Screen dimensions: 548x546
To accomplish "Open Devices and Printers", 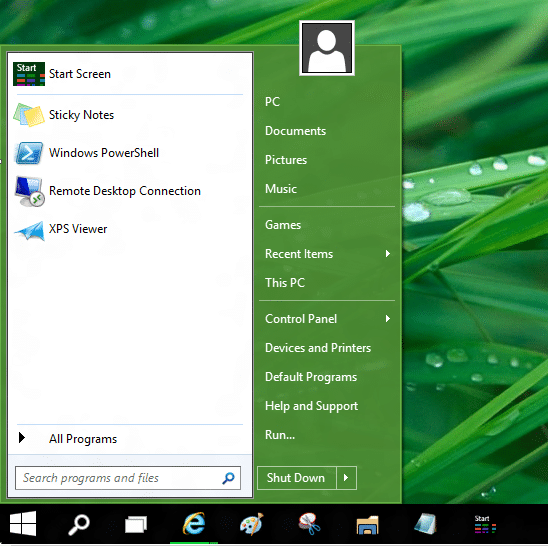I will pos(318,348).
